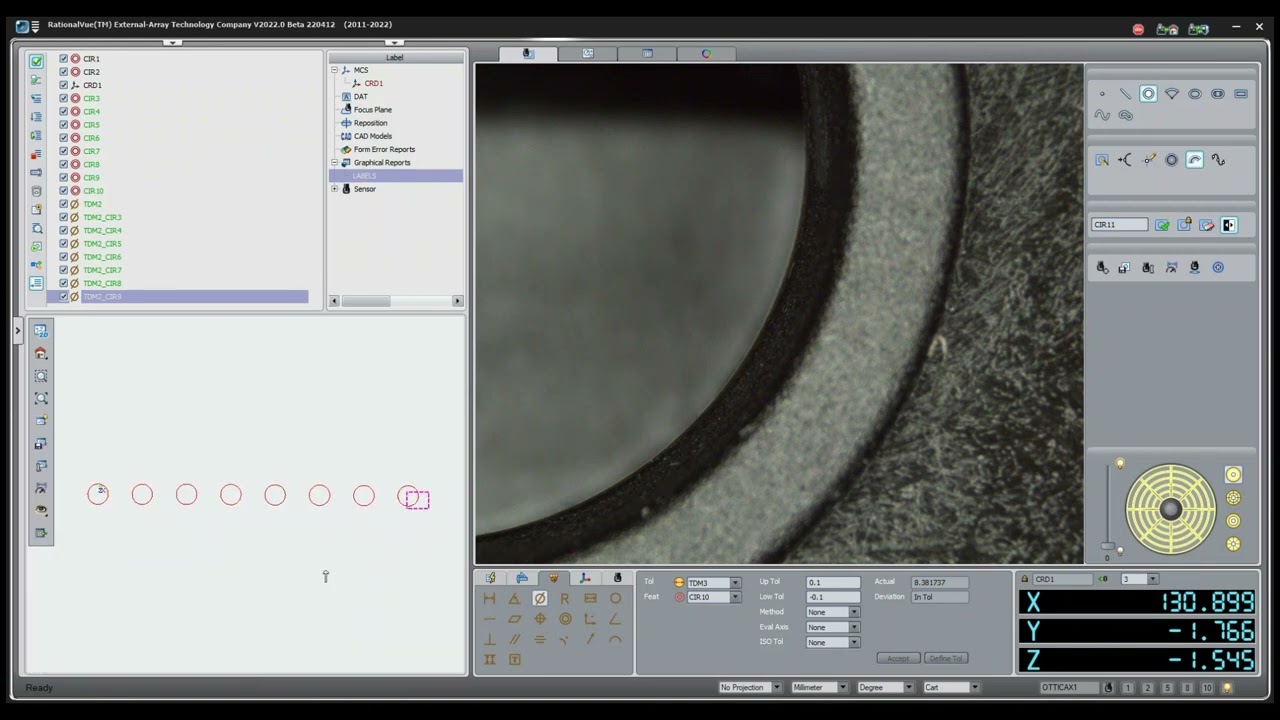The image size is (1280, 720).
Task: Select the Parallelism tolerance symbol
Action: (515, 639)
